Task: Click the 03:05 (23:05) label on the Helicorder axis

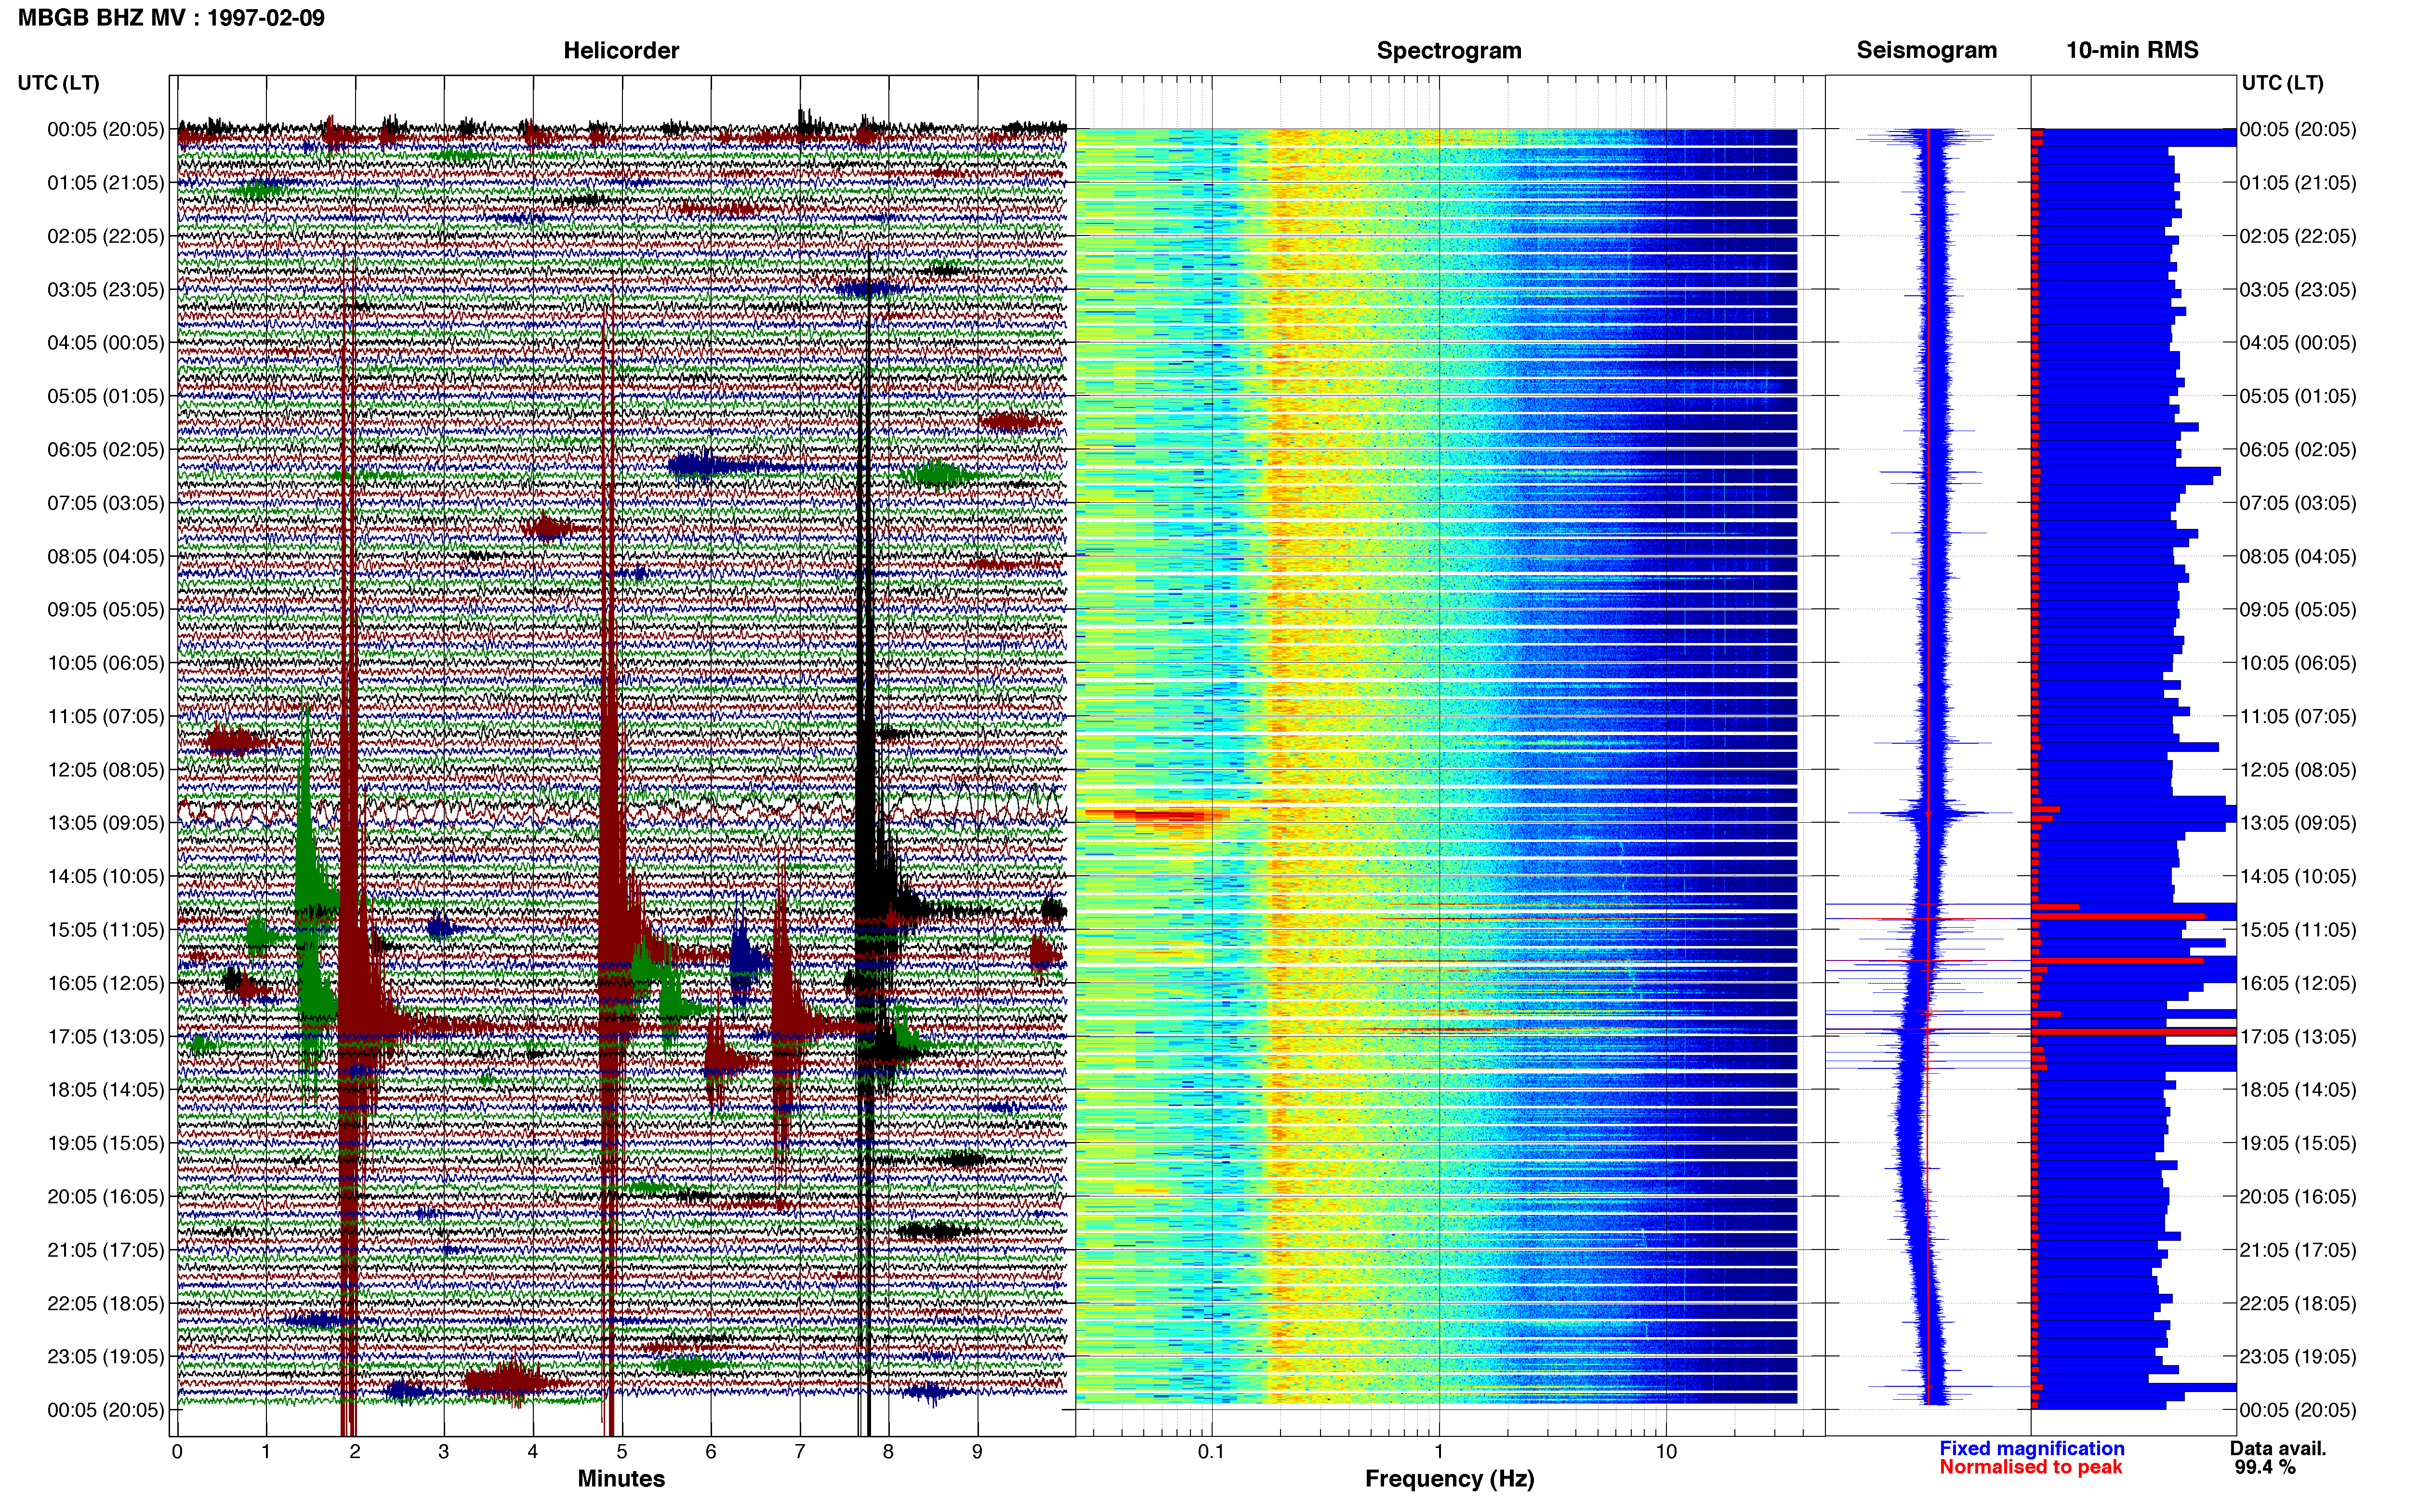Action: pos(105,290)
